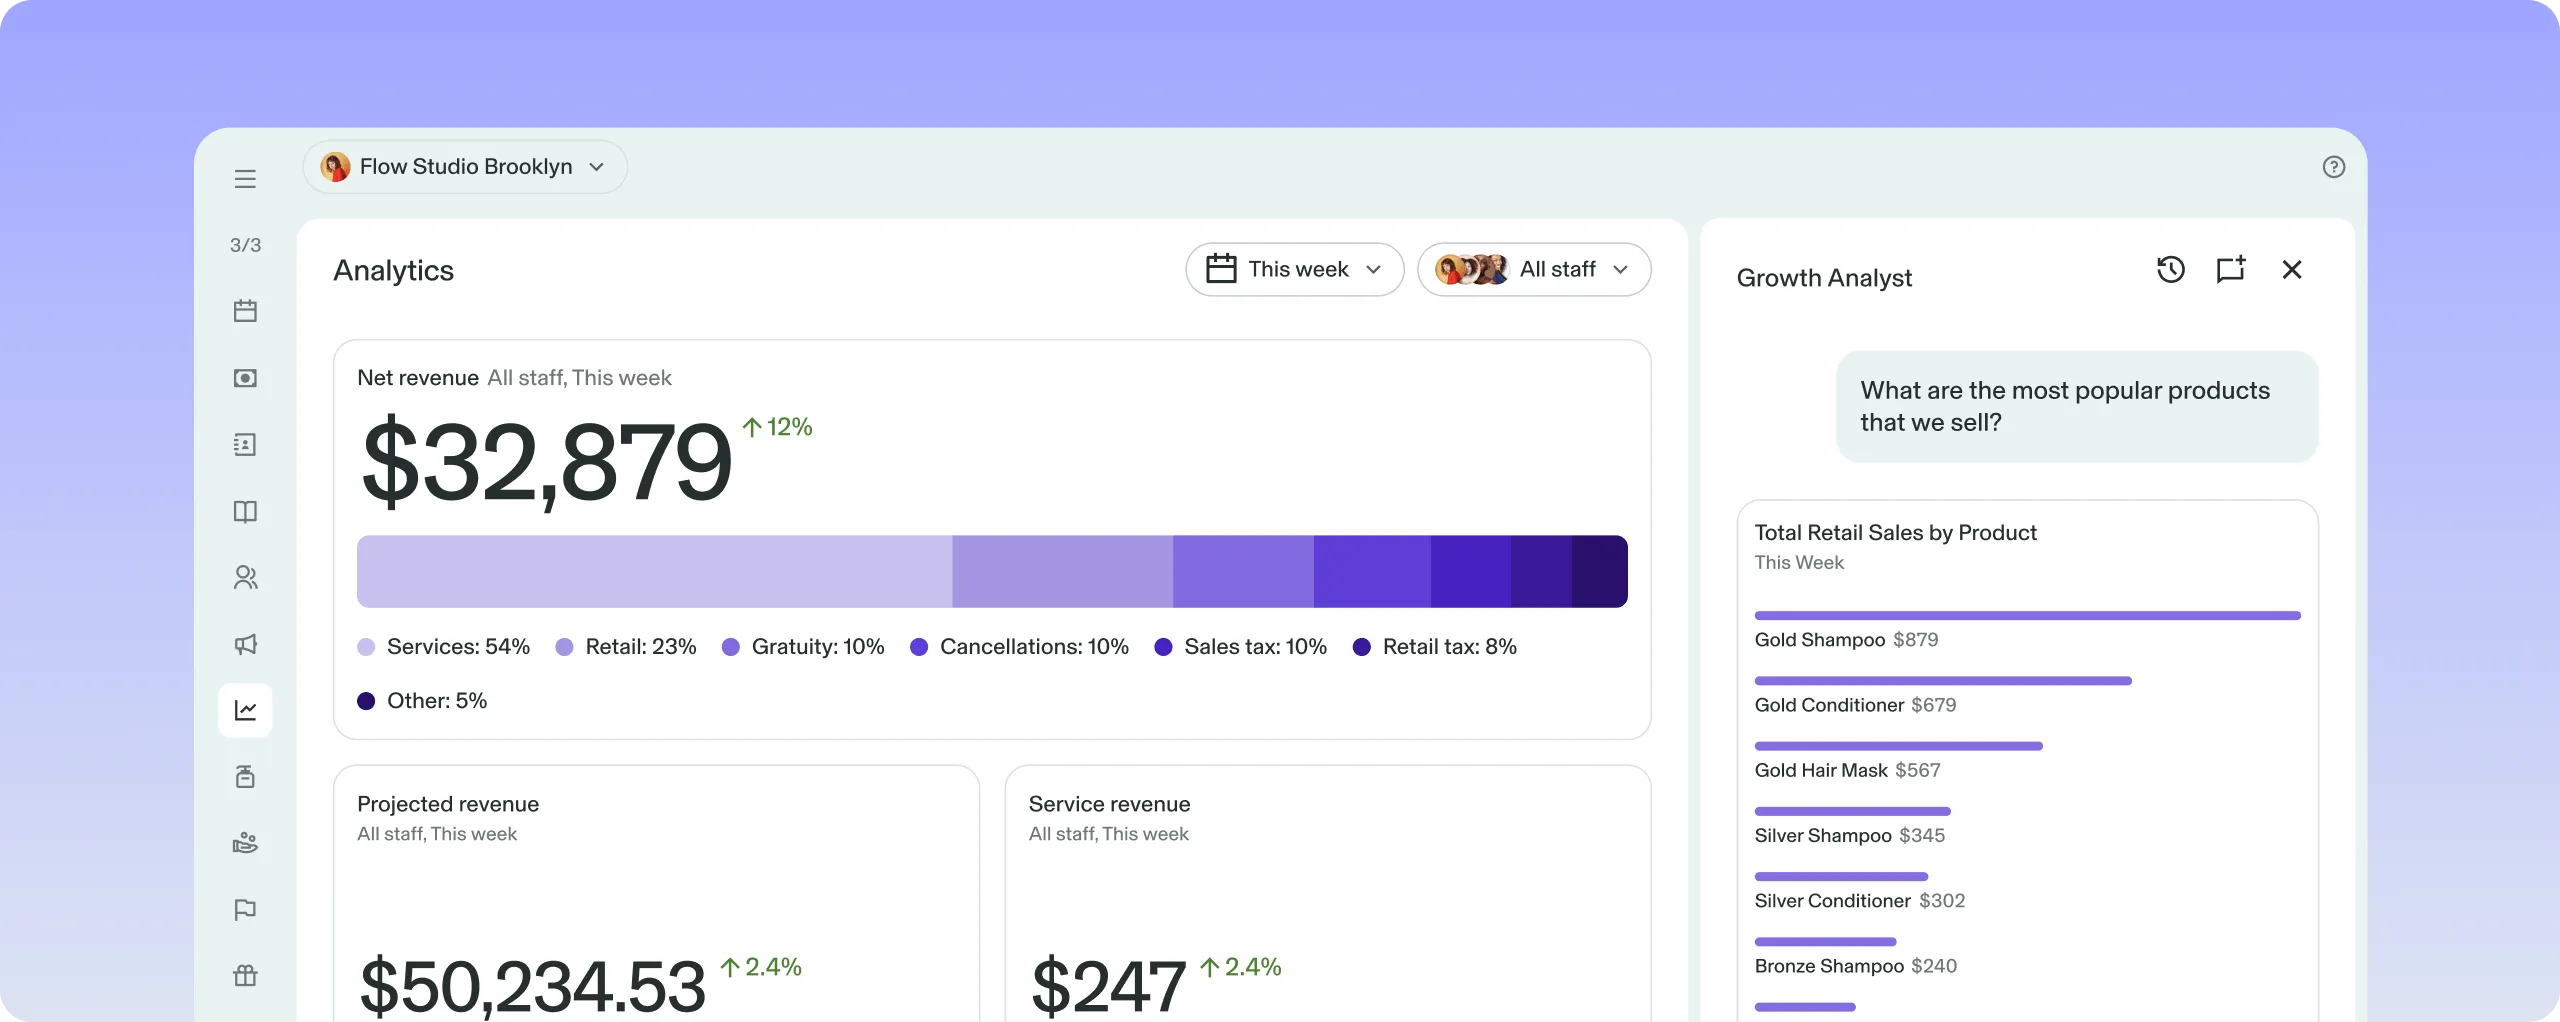Click the Gratuity: 10% legend item
This screenshot has width=2560, height=1022.
pyautogui.click(x=803, y=647)
